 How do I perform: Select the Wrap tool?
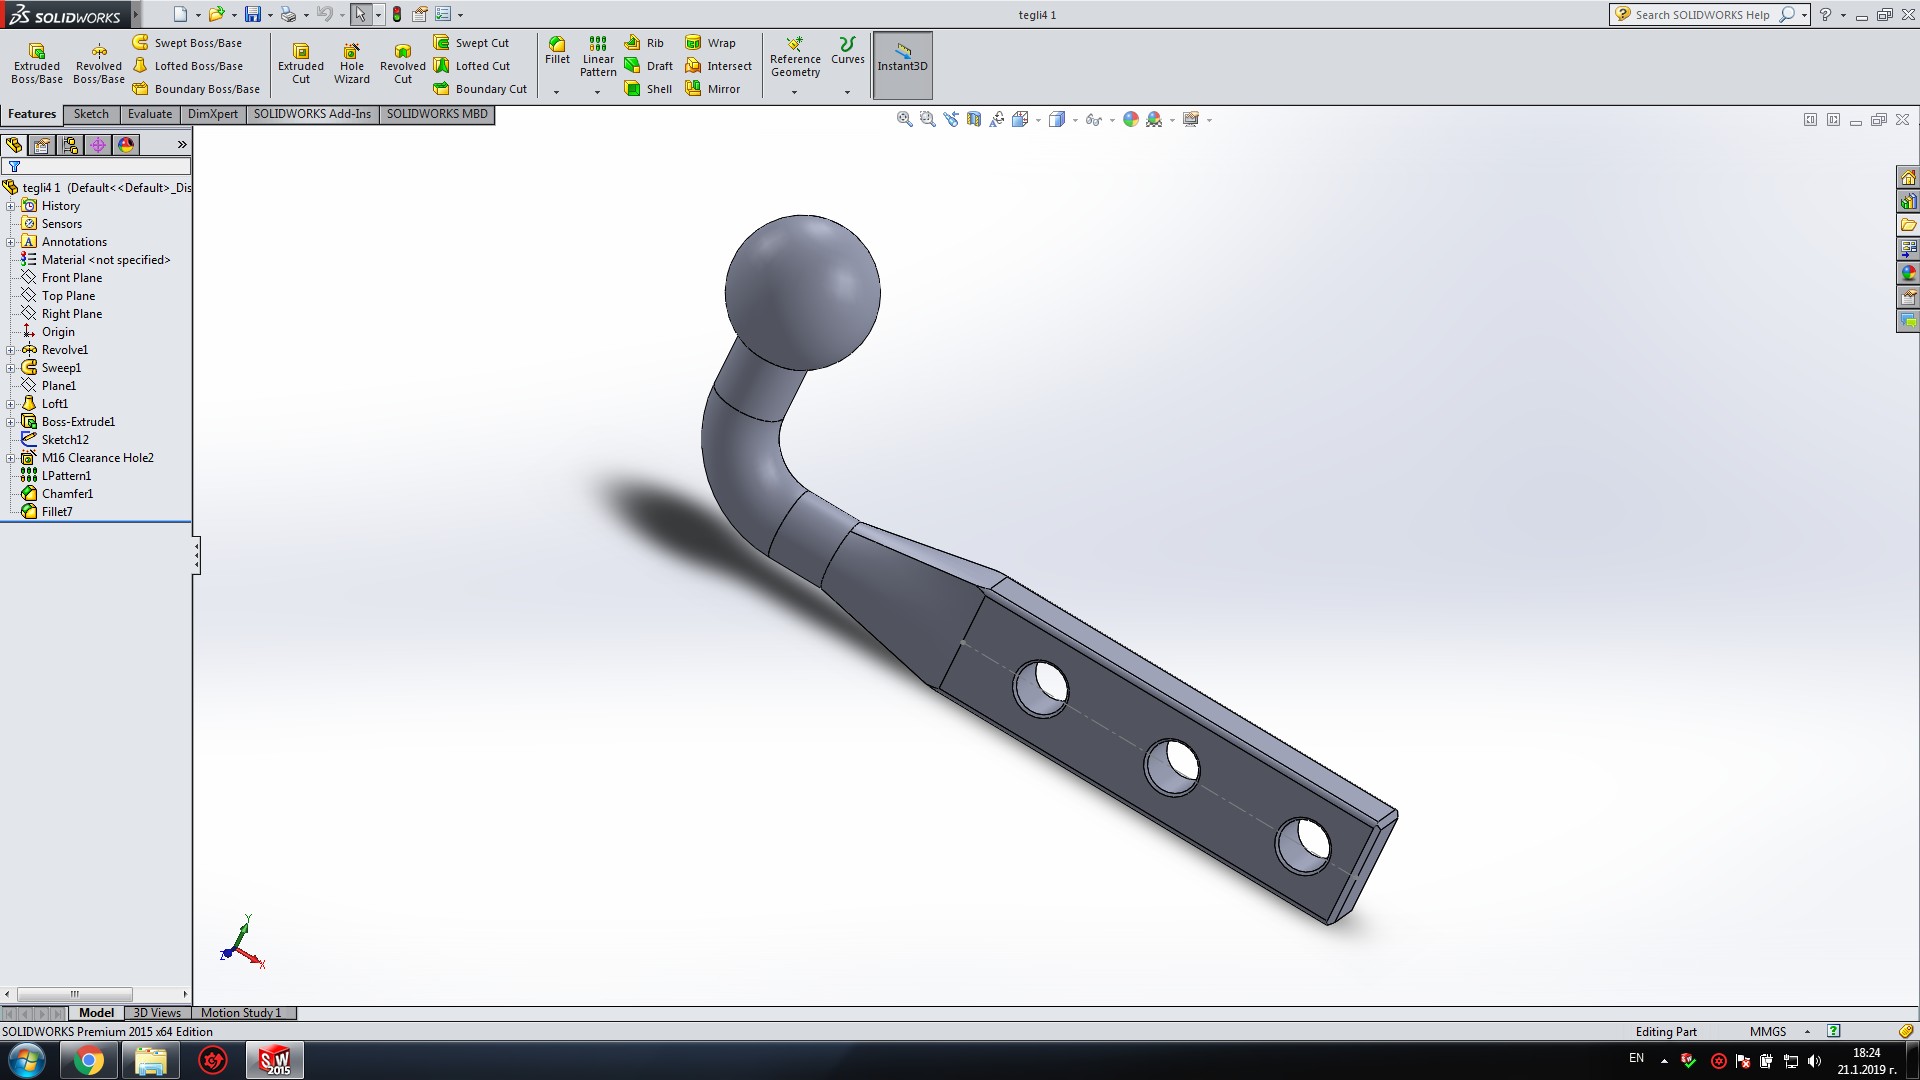[x=710, y=43]
